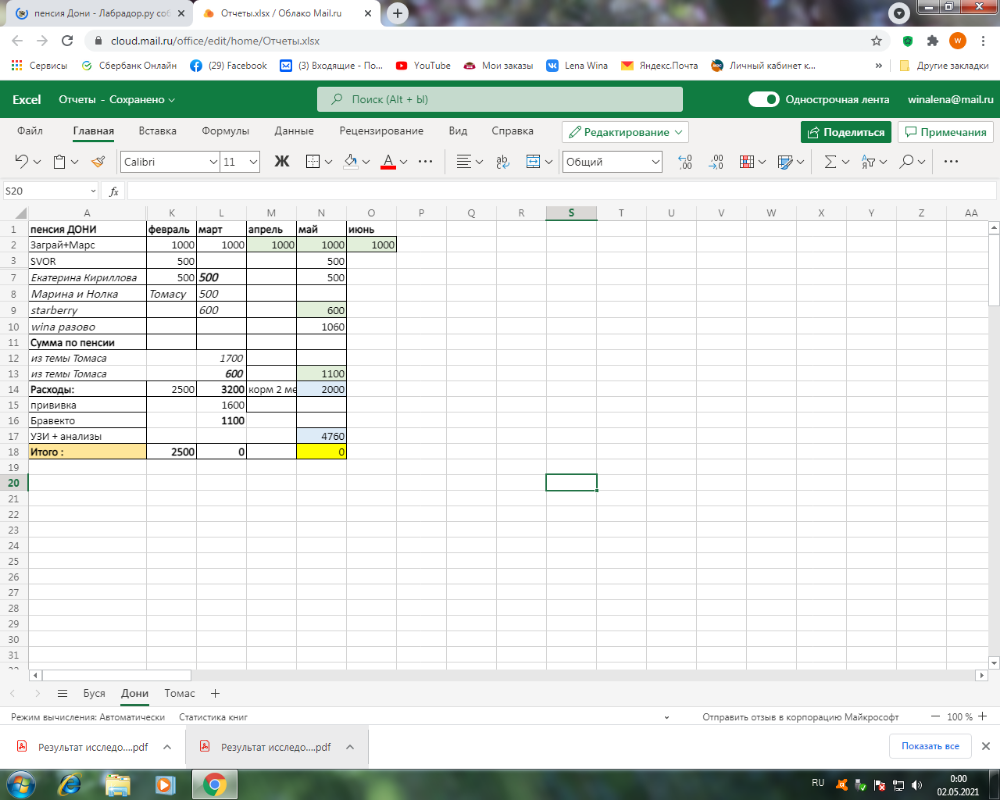Expand the font size 11 dropdown
Viewport: 1000px width, 800px height.
point(252,162)
